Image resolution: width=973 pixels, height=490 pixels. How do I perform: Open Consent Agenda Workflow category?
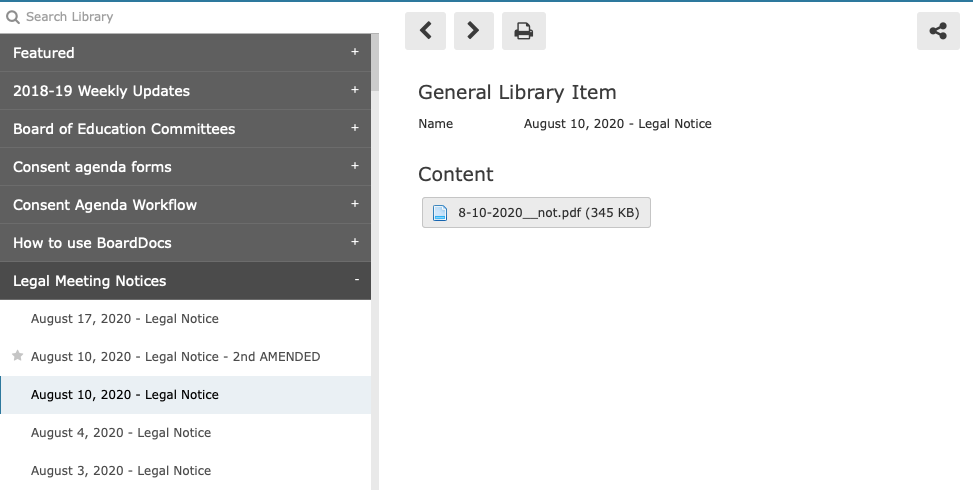186,205
